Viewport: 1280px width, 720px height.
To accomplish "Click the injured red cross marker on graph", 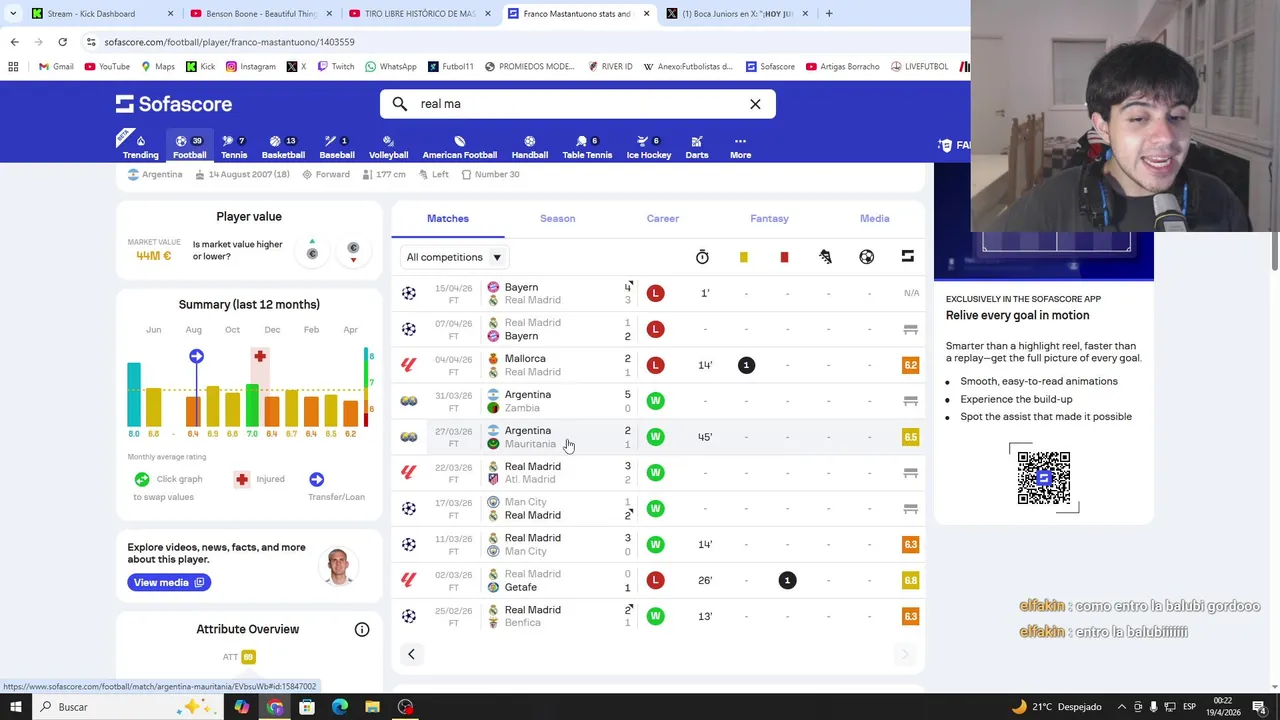I will pos(260,356).
